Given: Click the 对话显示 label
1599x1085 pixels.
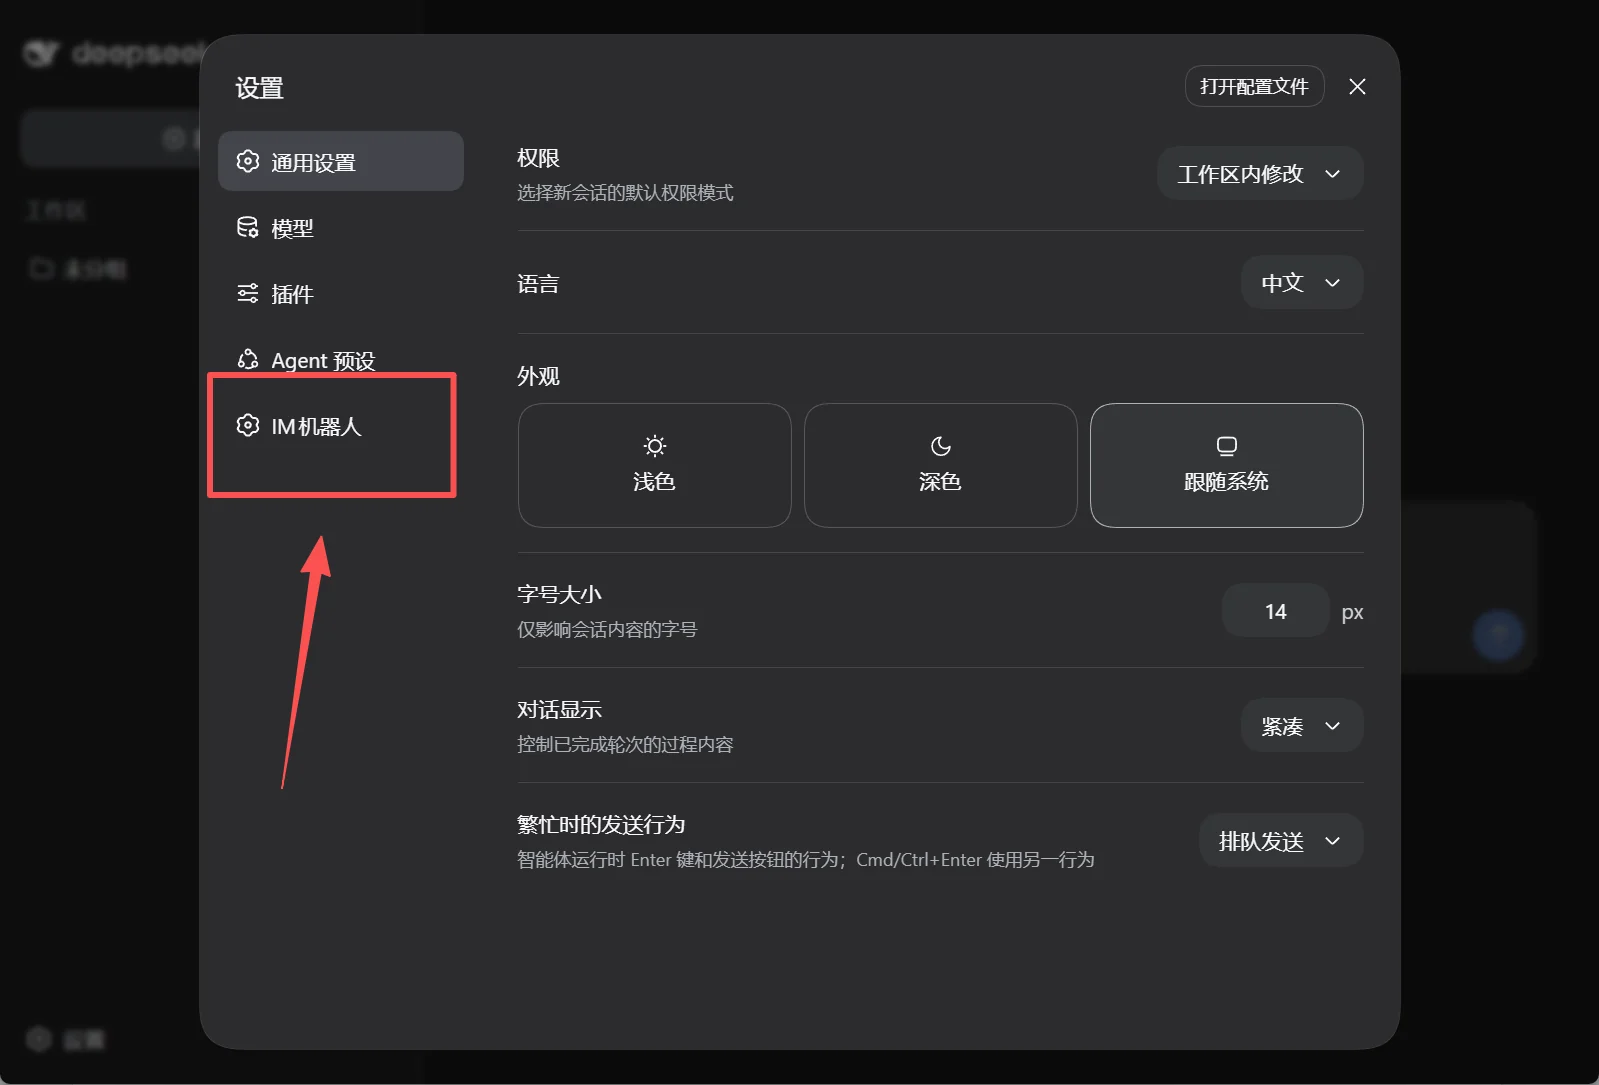Looking at the screenshot, I should pyautogui.click(x=559, y=709).
